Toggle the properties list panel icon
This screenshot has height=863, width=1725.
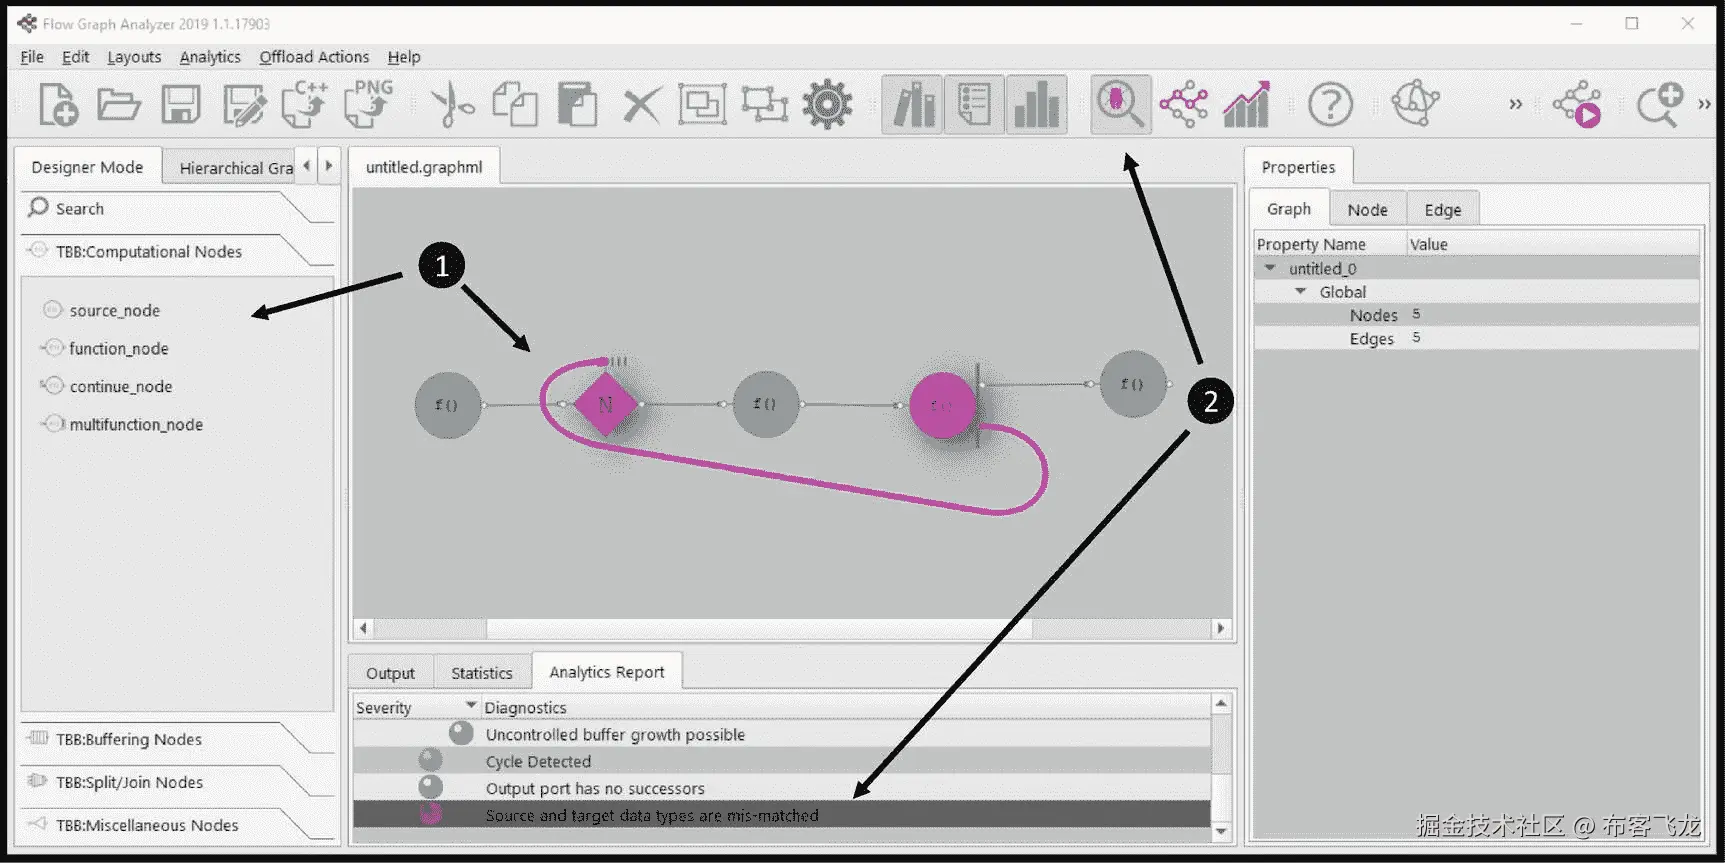pos(974,105)
